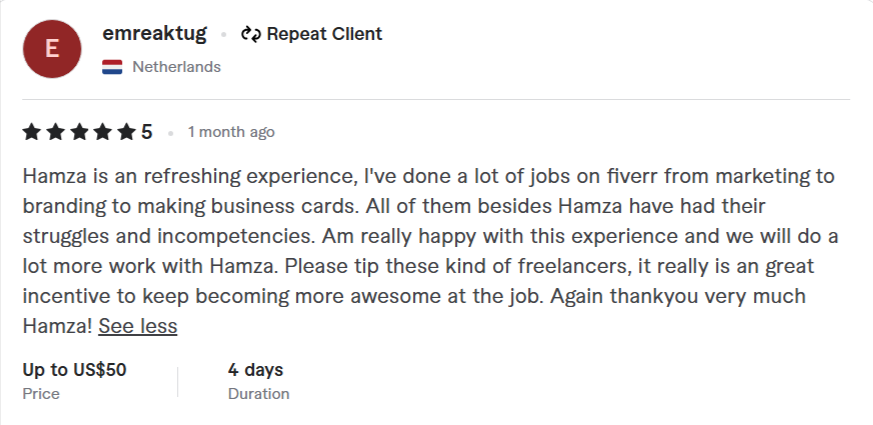The image size is (873, 425).
Task: Select the 'Netherlands' country text
Action: pos(177,67)
